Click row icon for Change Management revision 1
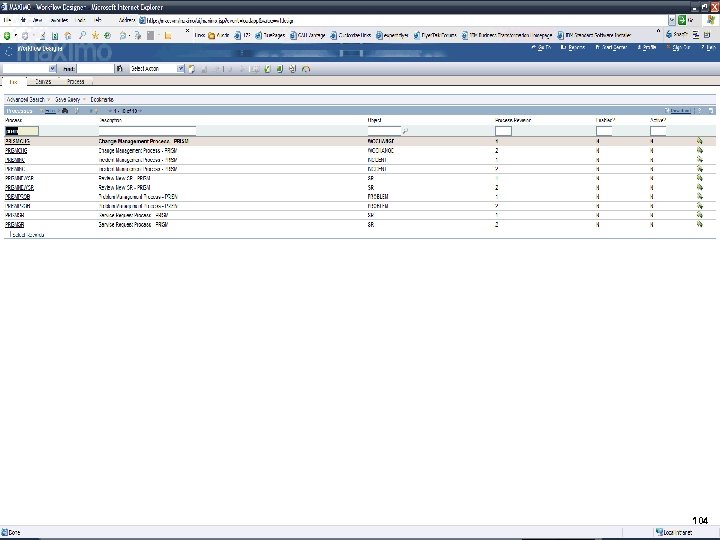Image resolution: width=720 pixels, height=540 pixels. 699,141
